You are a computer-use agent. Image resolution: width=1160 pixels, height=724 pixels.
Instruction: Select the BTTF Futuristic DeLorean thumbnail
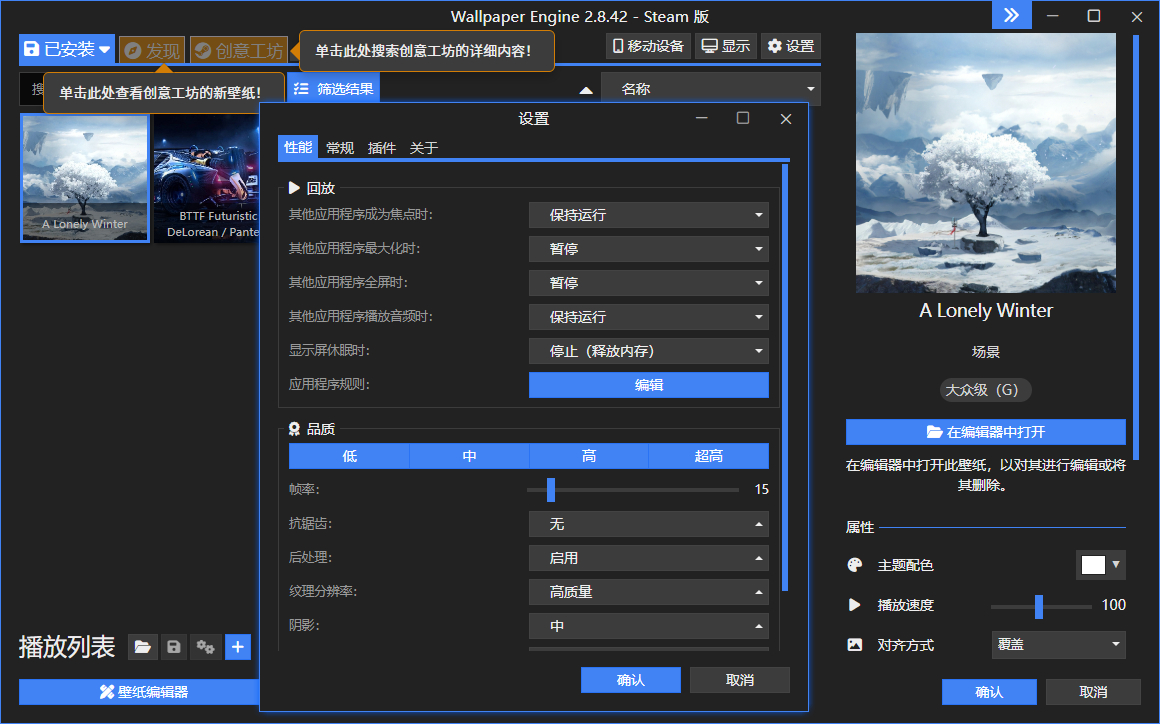point(206,178)
